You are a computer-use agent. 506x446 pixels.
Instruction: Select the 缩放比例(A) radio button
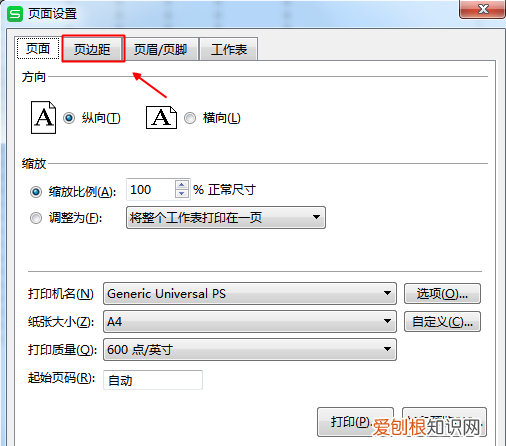tap(36, 192)
